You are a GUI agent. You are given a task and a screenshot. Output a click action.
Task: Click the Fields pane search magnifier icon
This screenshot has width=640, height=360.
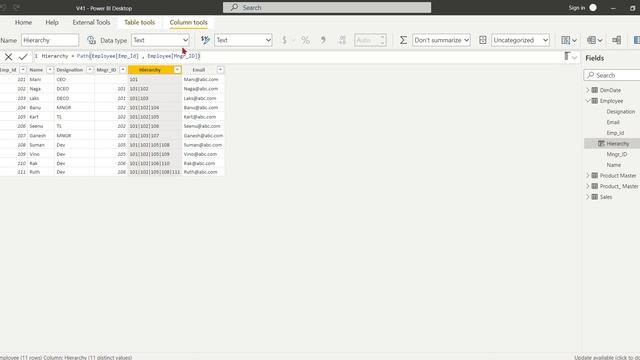click(x=591, y=75)
